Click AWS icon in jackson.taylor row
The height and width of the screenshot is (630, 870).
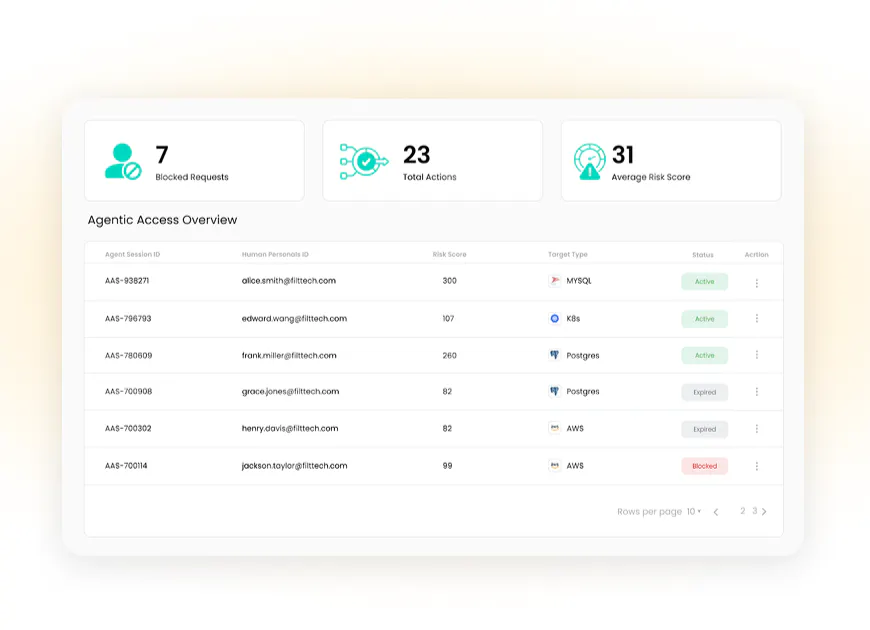click(554, 465)
